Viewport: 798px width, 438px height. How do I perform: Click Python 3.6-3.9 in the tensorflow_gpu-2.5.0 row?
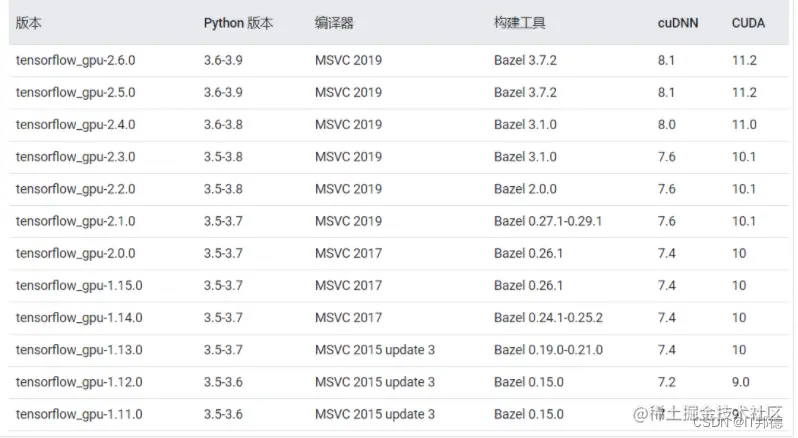[223, 93]
